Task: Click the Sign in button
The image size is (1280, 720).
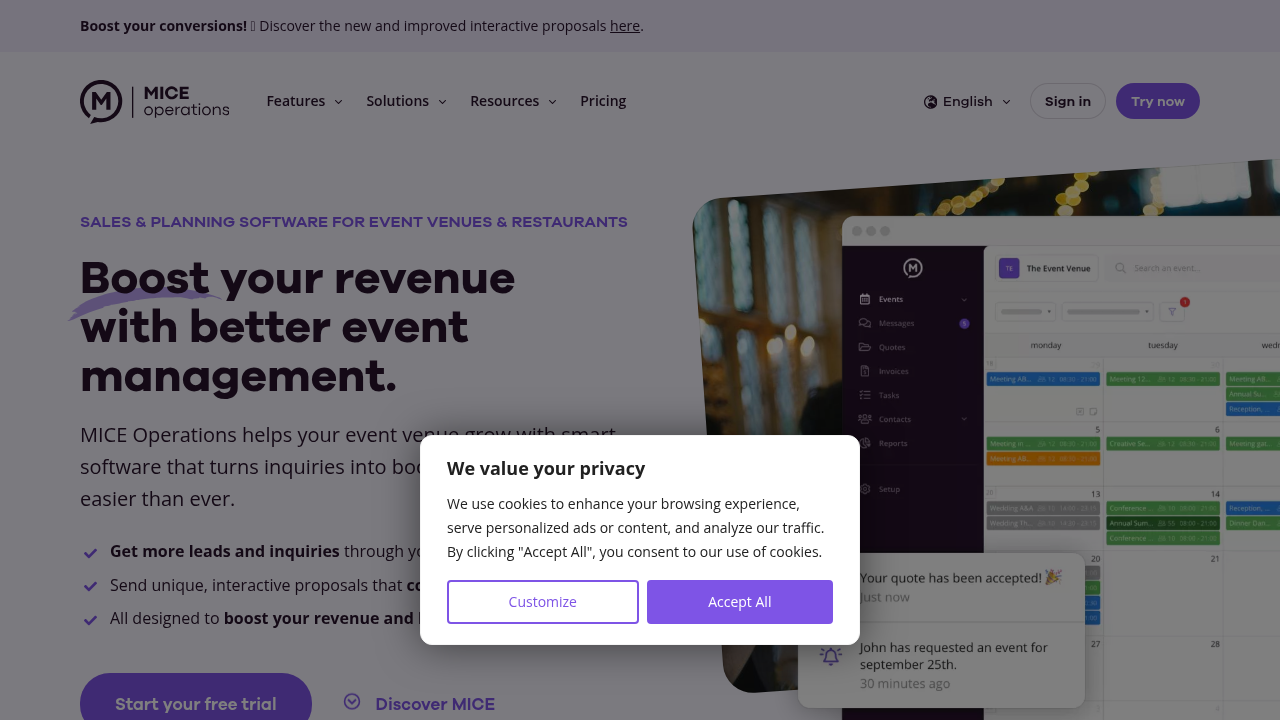Action: 1068,101
